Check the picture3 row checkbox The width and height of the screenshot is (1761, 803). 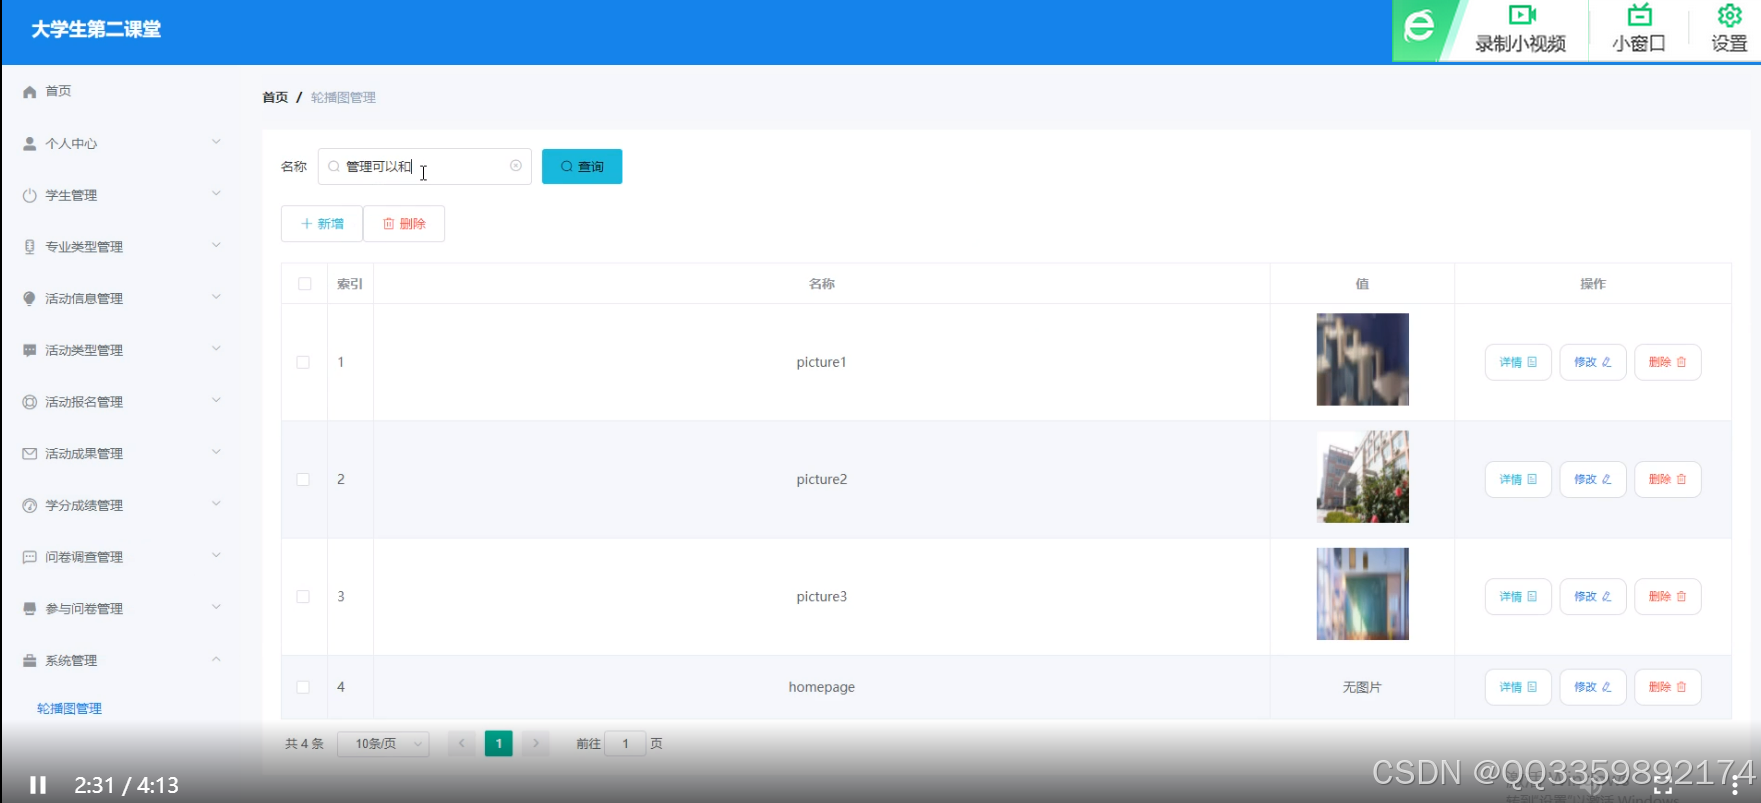click(303, 597)
